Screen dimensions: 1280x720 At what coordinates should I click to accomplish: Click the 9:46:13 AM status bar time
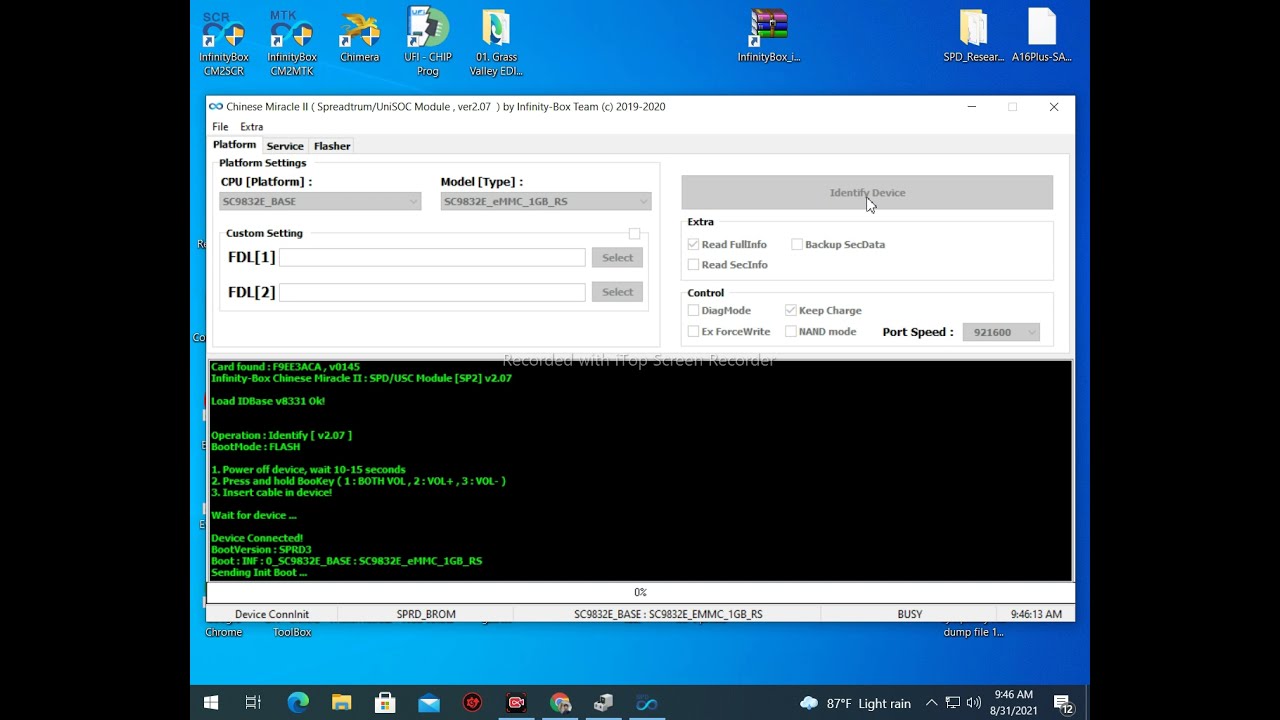(x=1036, y=614)
